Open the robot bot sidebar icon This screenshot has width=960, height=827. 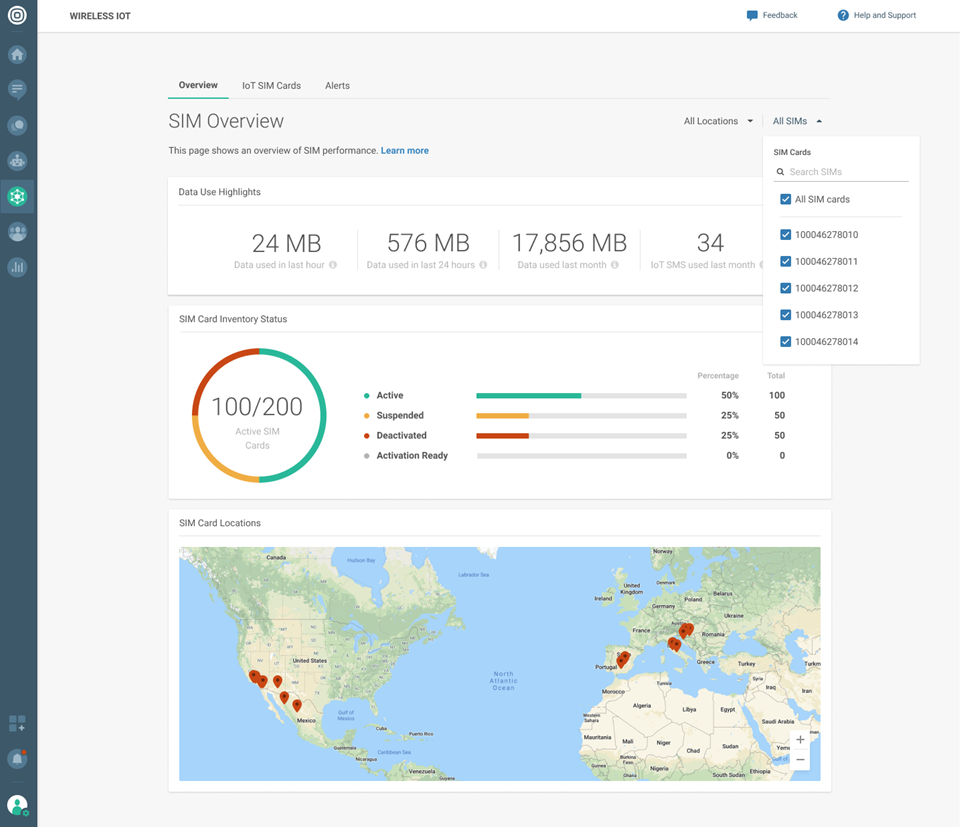click(17, 161)
